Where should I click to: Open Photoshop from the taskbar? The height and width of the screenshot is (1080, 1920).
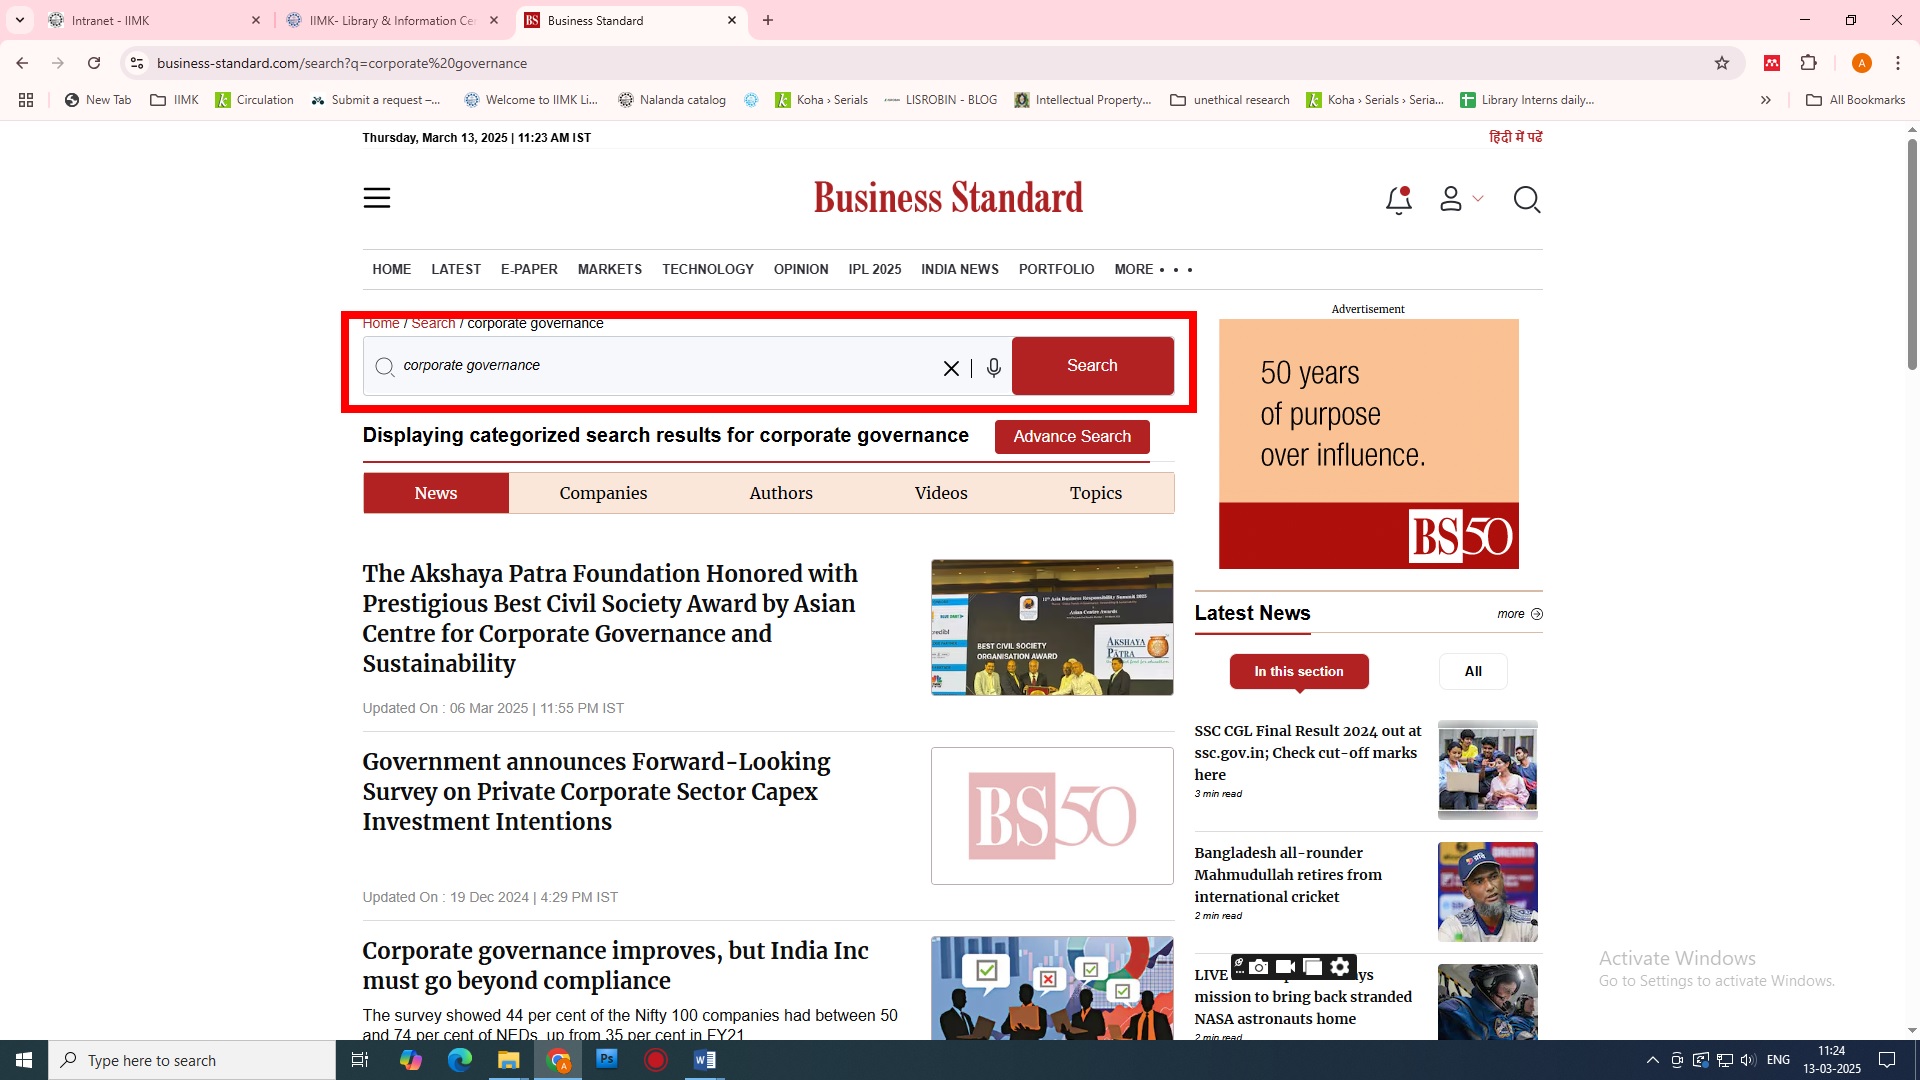coord(607,1060)
